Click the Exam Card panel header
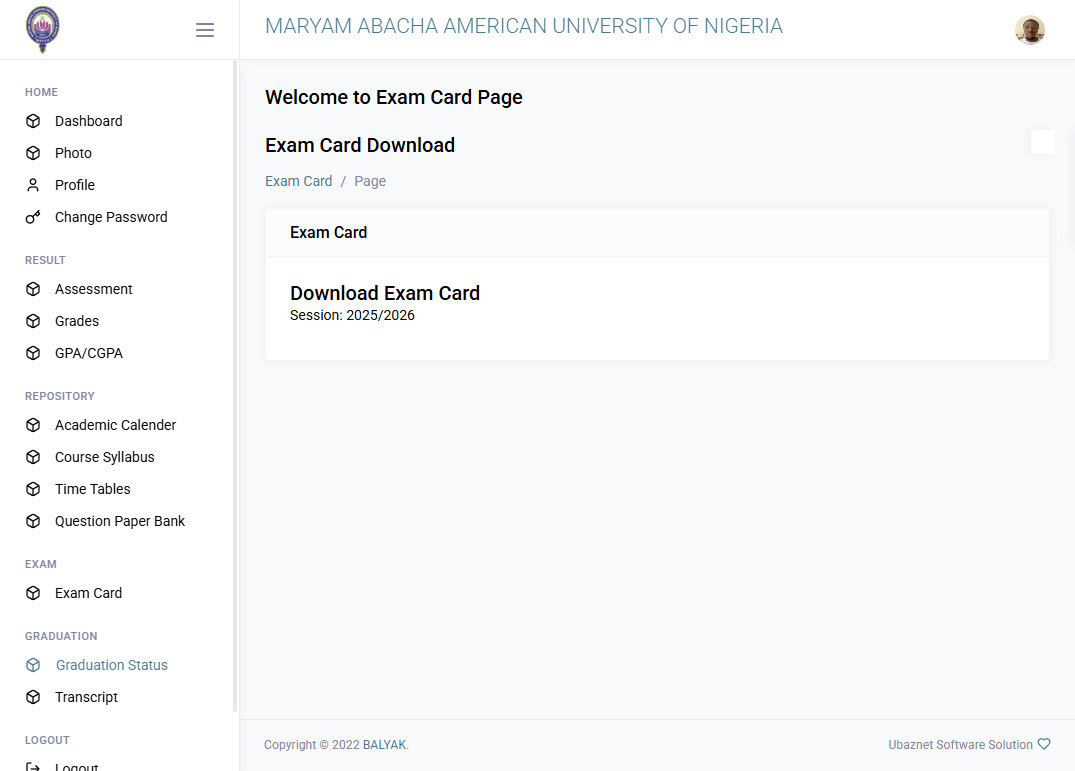 (657, 233)
